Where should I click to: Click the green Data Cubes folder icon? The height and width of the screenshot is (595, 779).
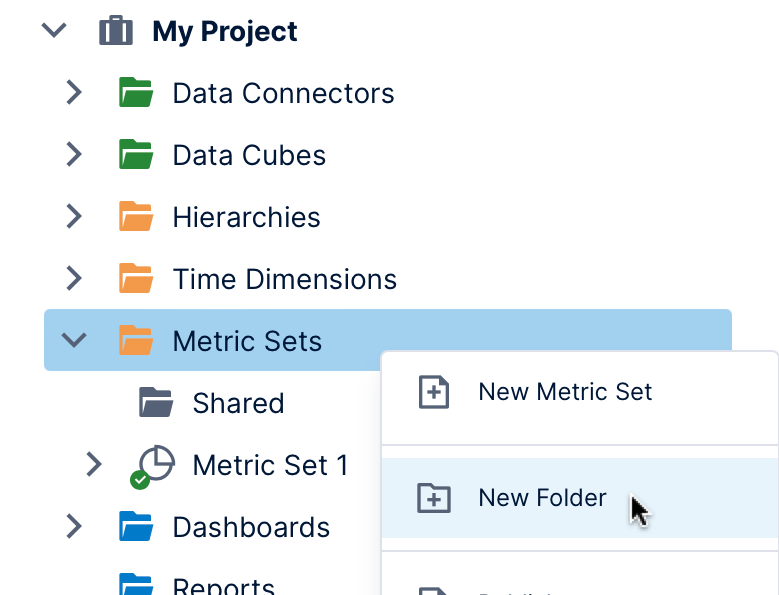136,154
